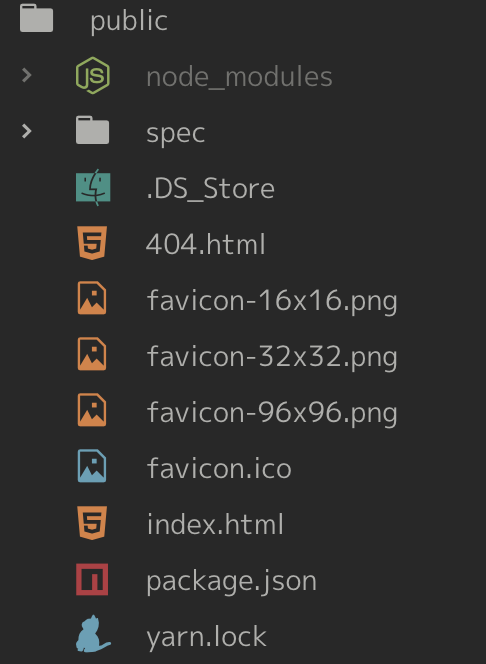Open the 404.html file
Screen dimensions: 486x664
pyautogui.click(x=206, y=244)
